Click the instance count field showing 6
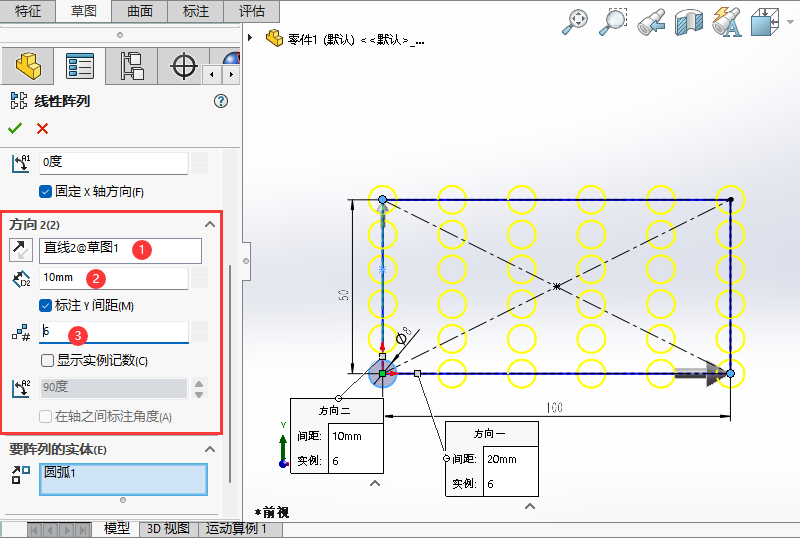Viewport: 800px width, 538px height. pyautogui.click(x=114, y=332)
